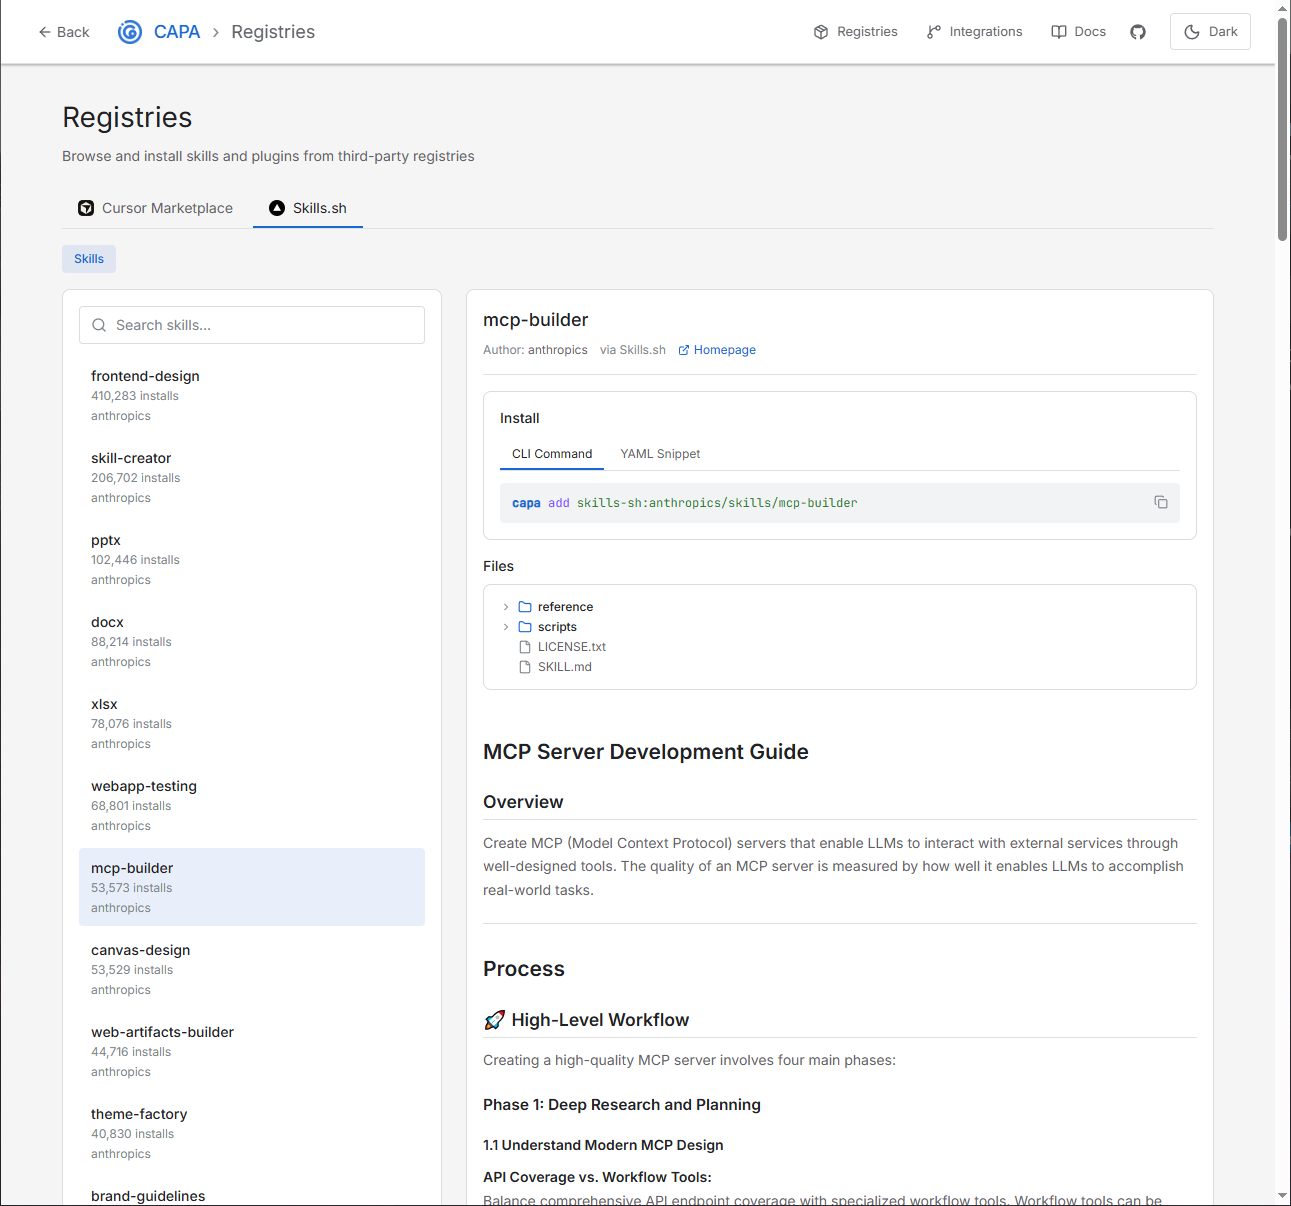Screen dimensions: 1291x1206
Task: Switch to YAML Snippet tab
Action: [x=660, y=454]
